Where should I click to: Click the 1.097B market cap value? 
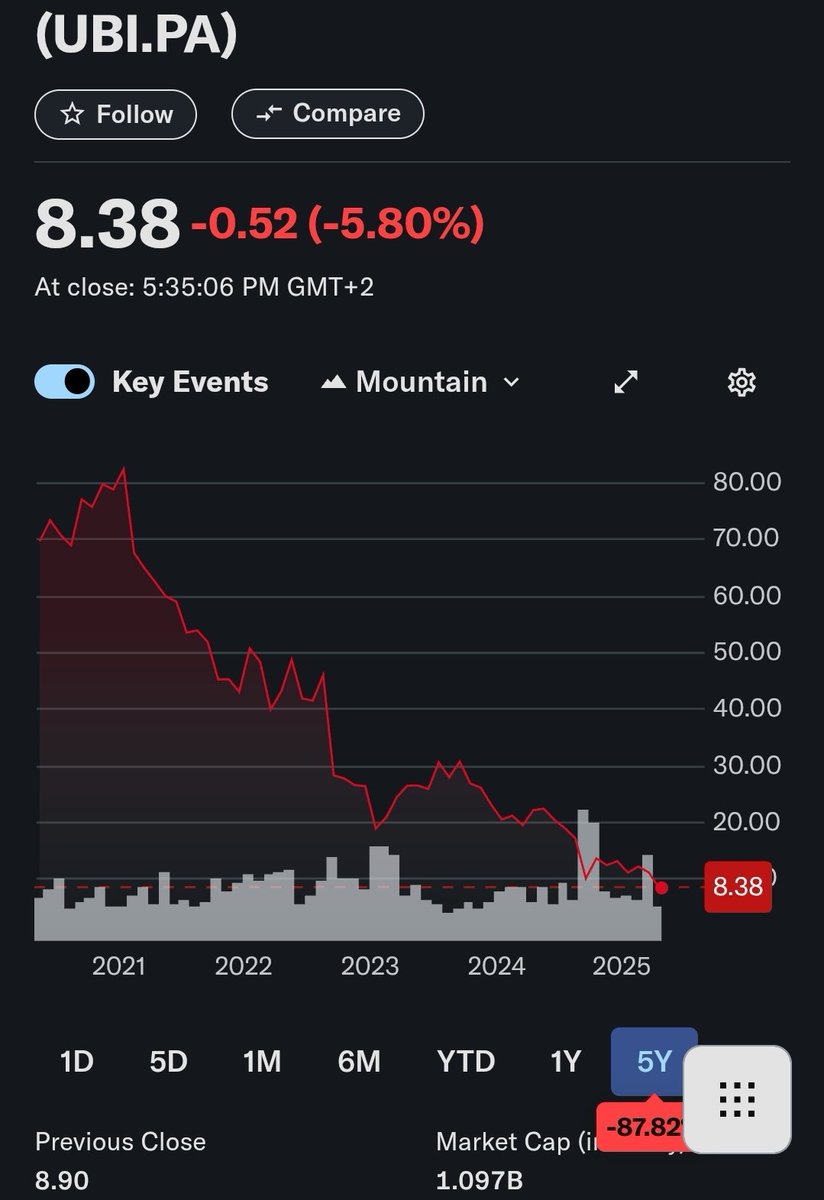(x=479, y=1181)
